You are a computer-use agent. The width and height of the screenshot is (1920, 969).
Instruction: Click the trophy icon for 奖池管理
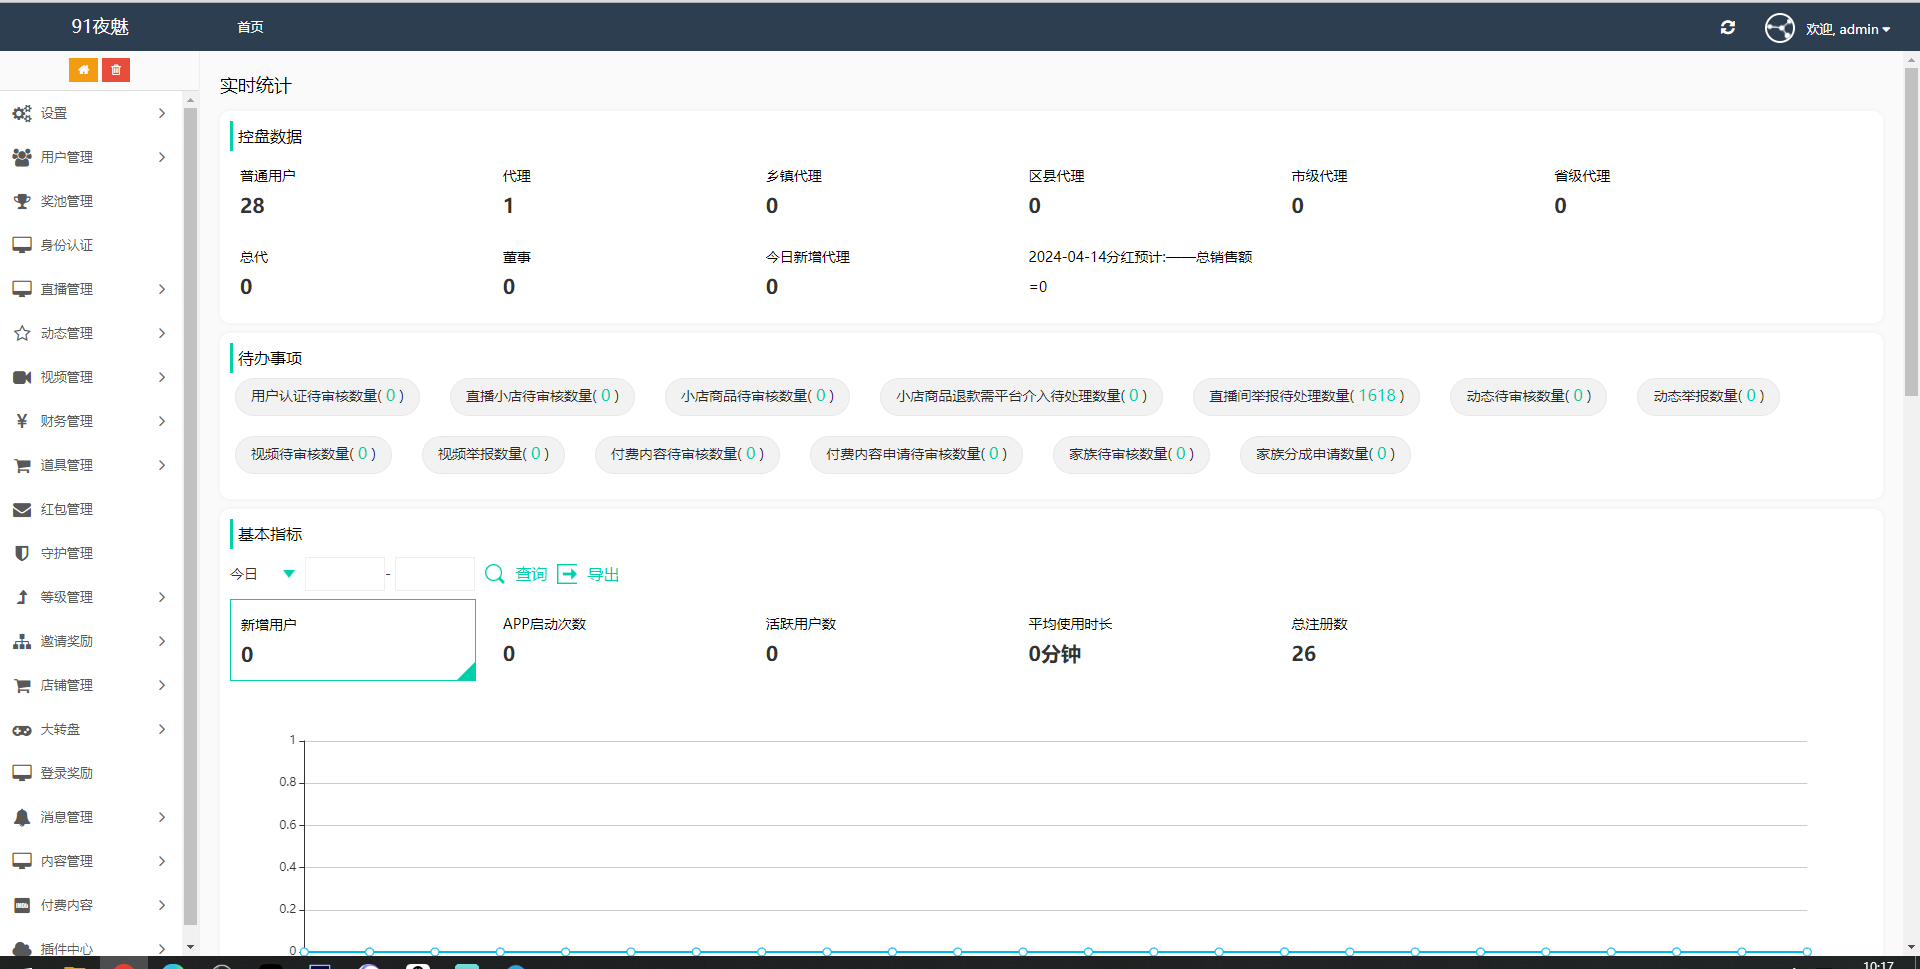tap(22, 201)
